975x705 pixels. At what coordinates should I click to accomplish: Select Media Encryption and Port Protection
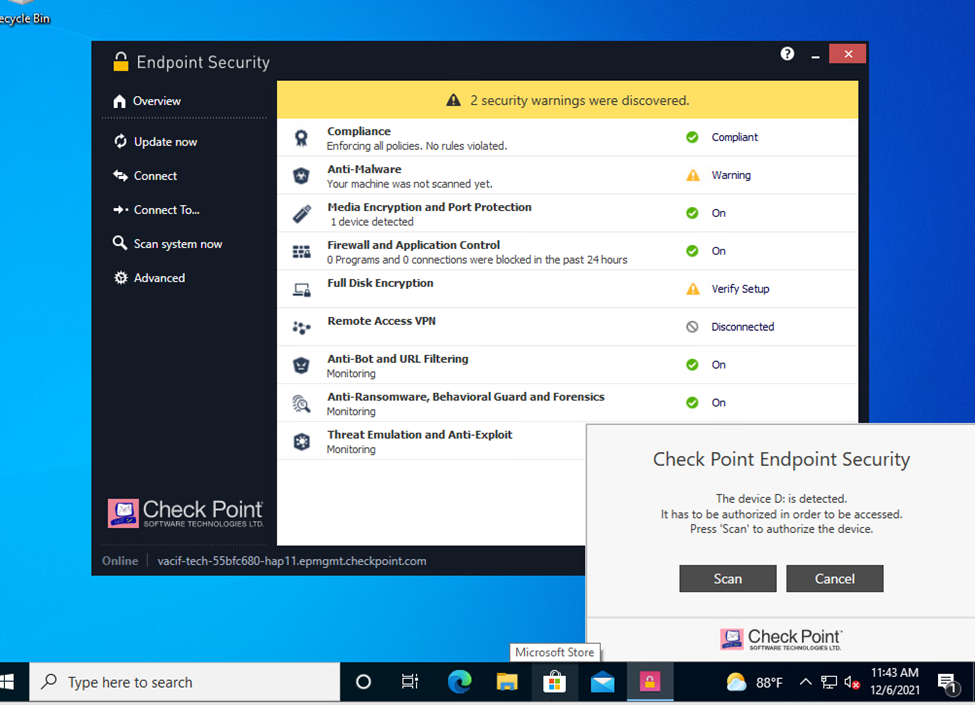click(x=430, y=207)
